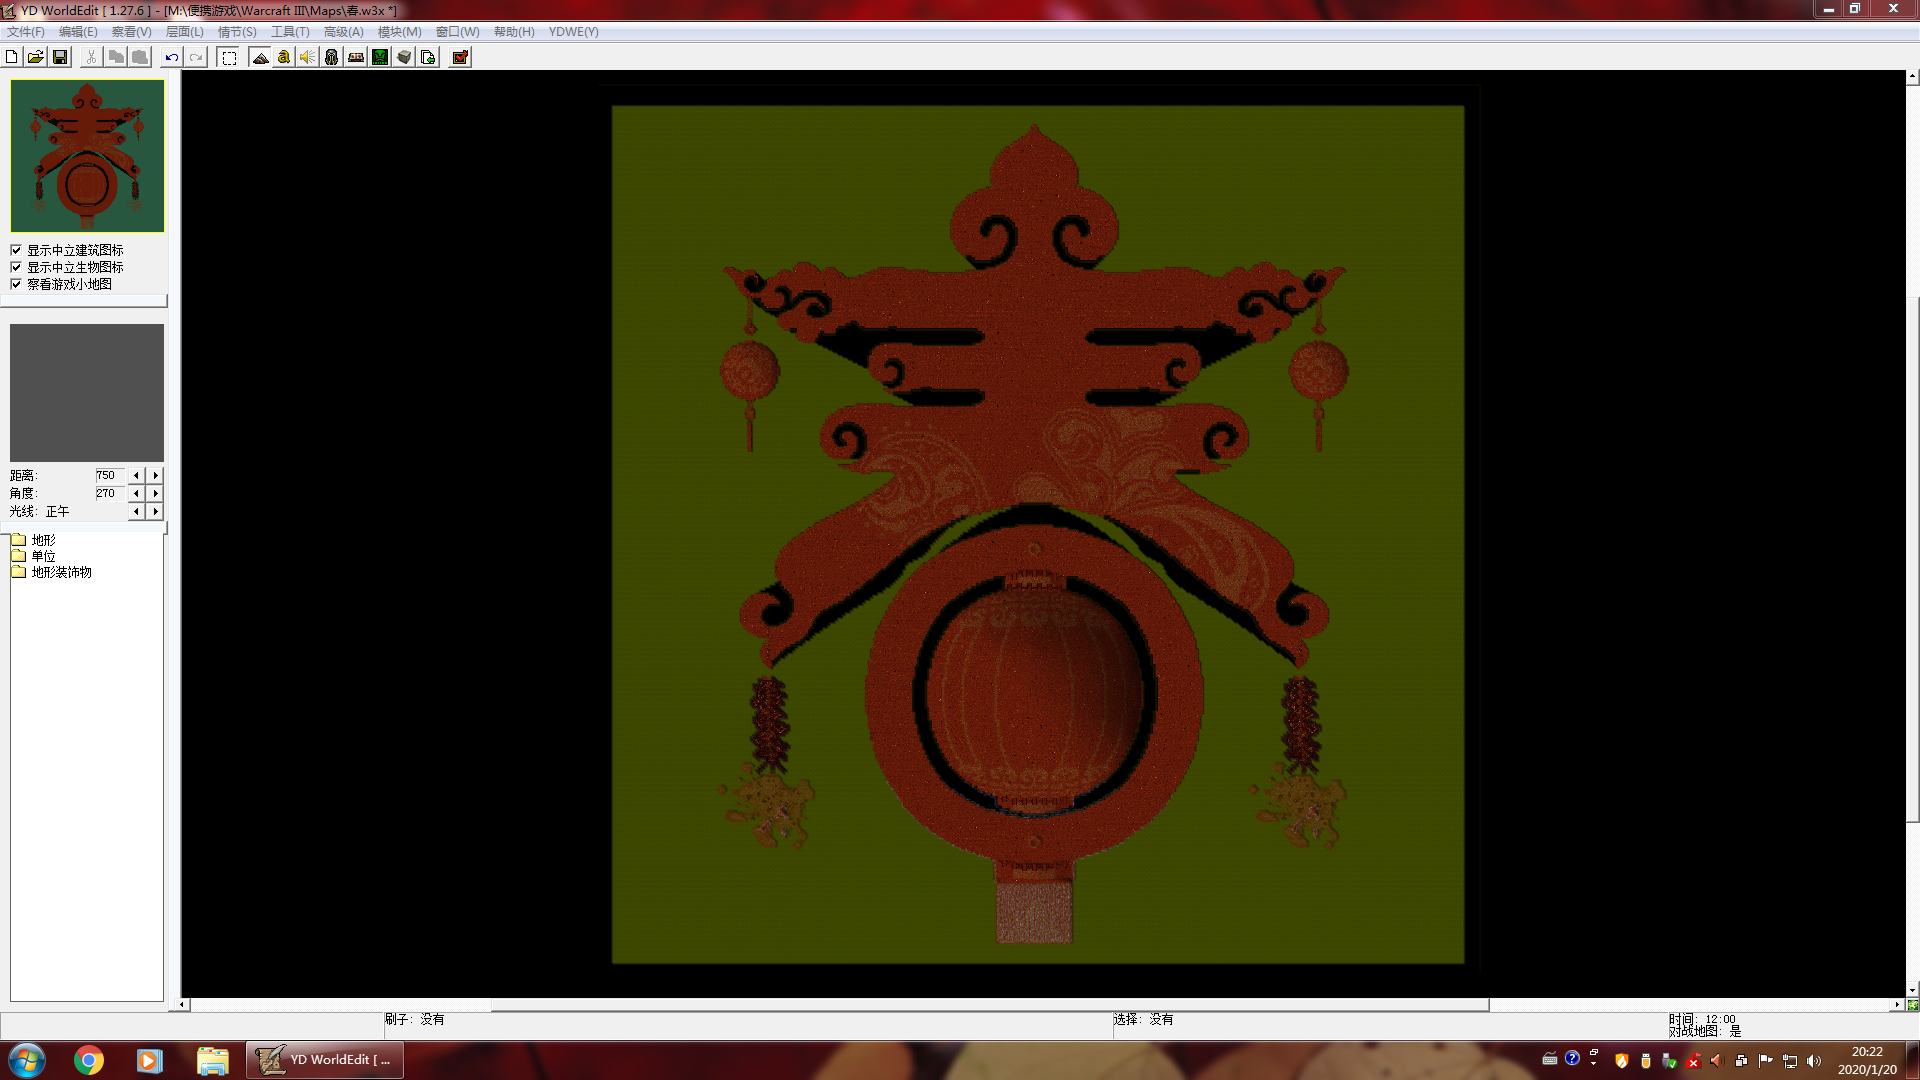Open Google Chrome from the taskbar
Screen dimensions: 1920x1080
[x=89, y=1060]
